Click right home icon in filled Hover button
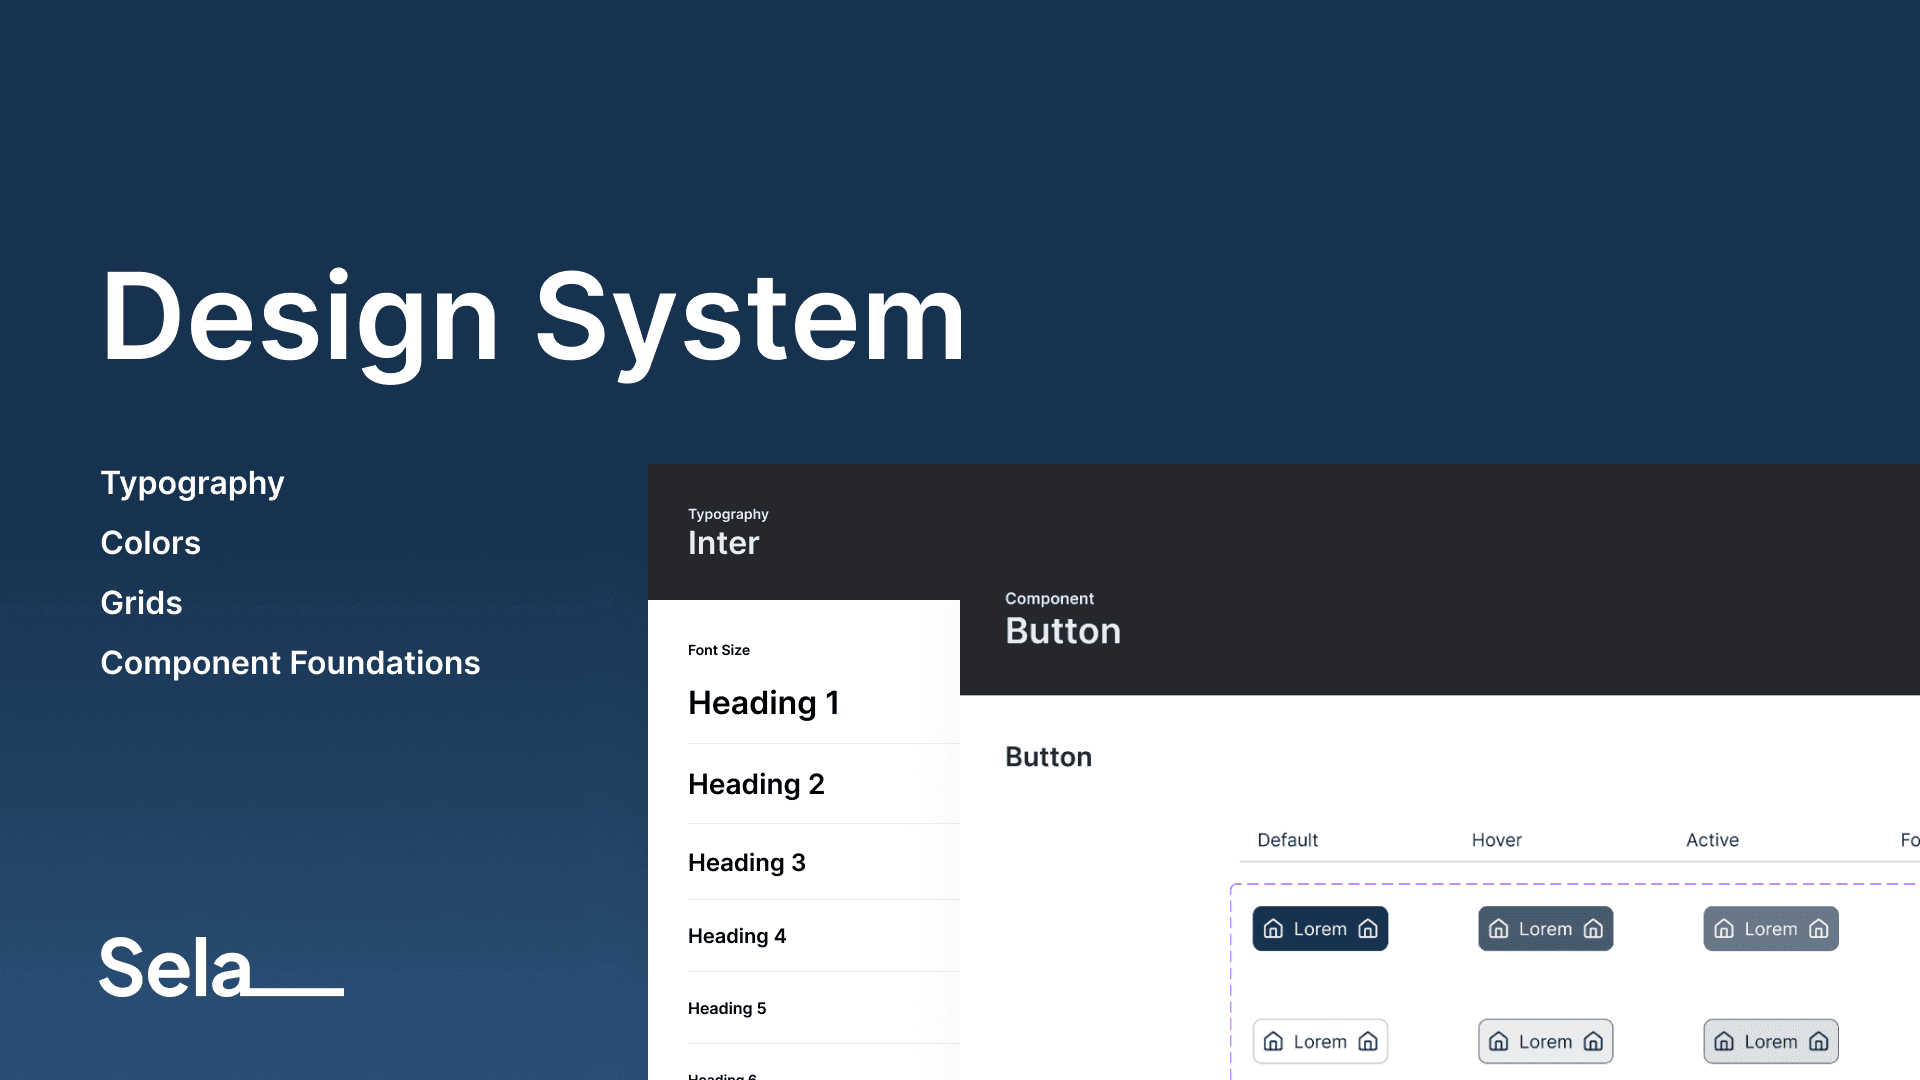 click(x=1593, y=929)
